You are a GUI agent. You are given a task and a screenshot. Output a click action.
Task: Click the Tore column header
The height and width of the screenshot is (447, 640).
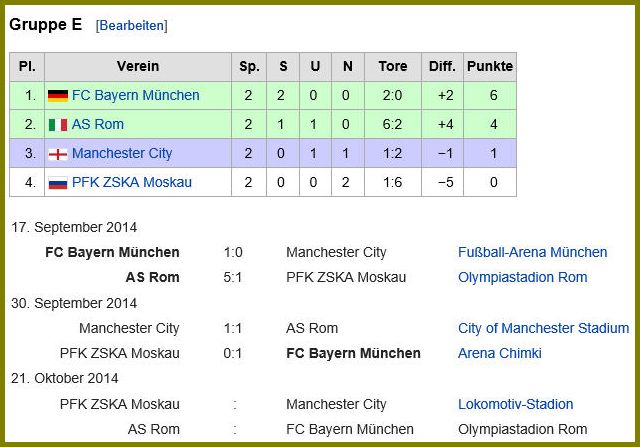click(393, 67)
